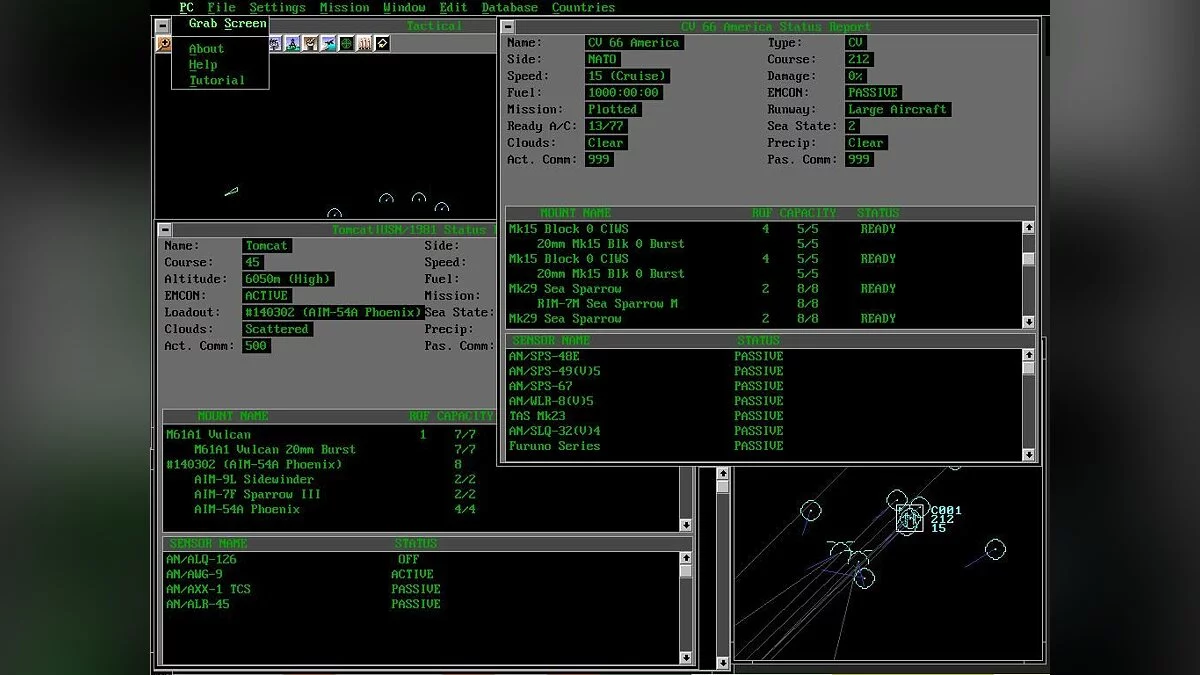Click the Tomcat altitude 6050m (High) field
Viewport: 1200px width, 675px height.
click(289, 279)
